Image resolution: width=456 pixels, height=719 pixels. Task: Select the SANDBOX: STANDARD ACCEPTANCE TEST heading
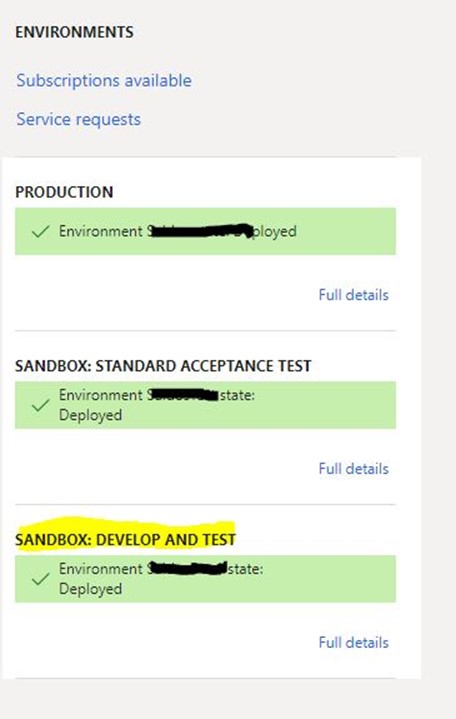coord(163,366)
